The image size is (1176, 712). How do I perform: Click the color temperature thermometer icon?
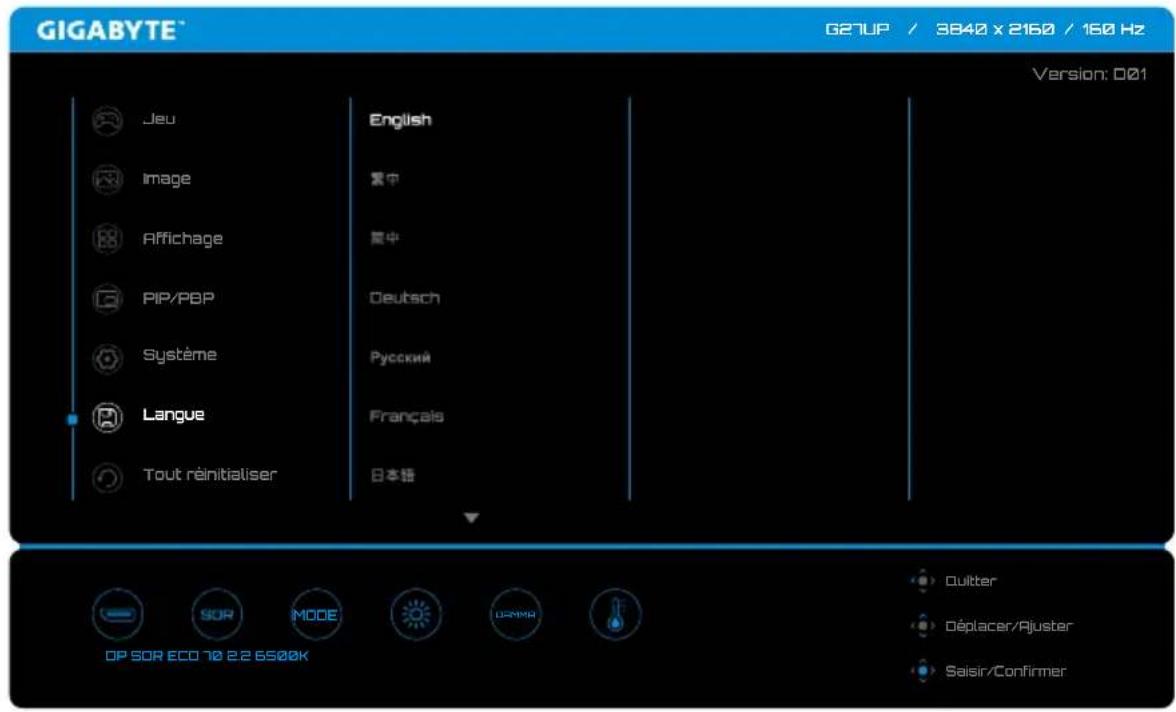(615, 614)
